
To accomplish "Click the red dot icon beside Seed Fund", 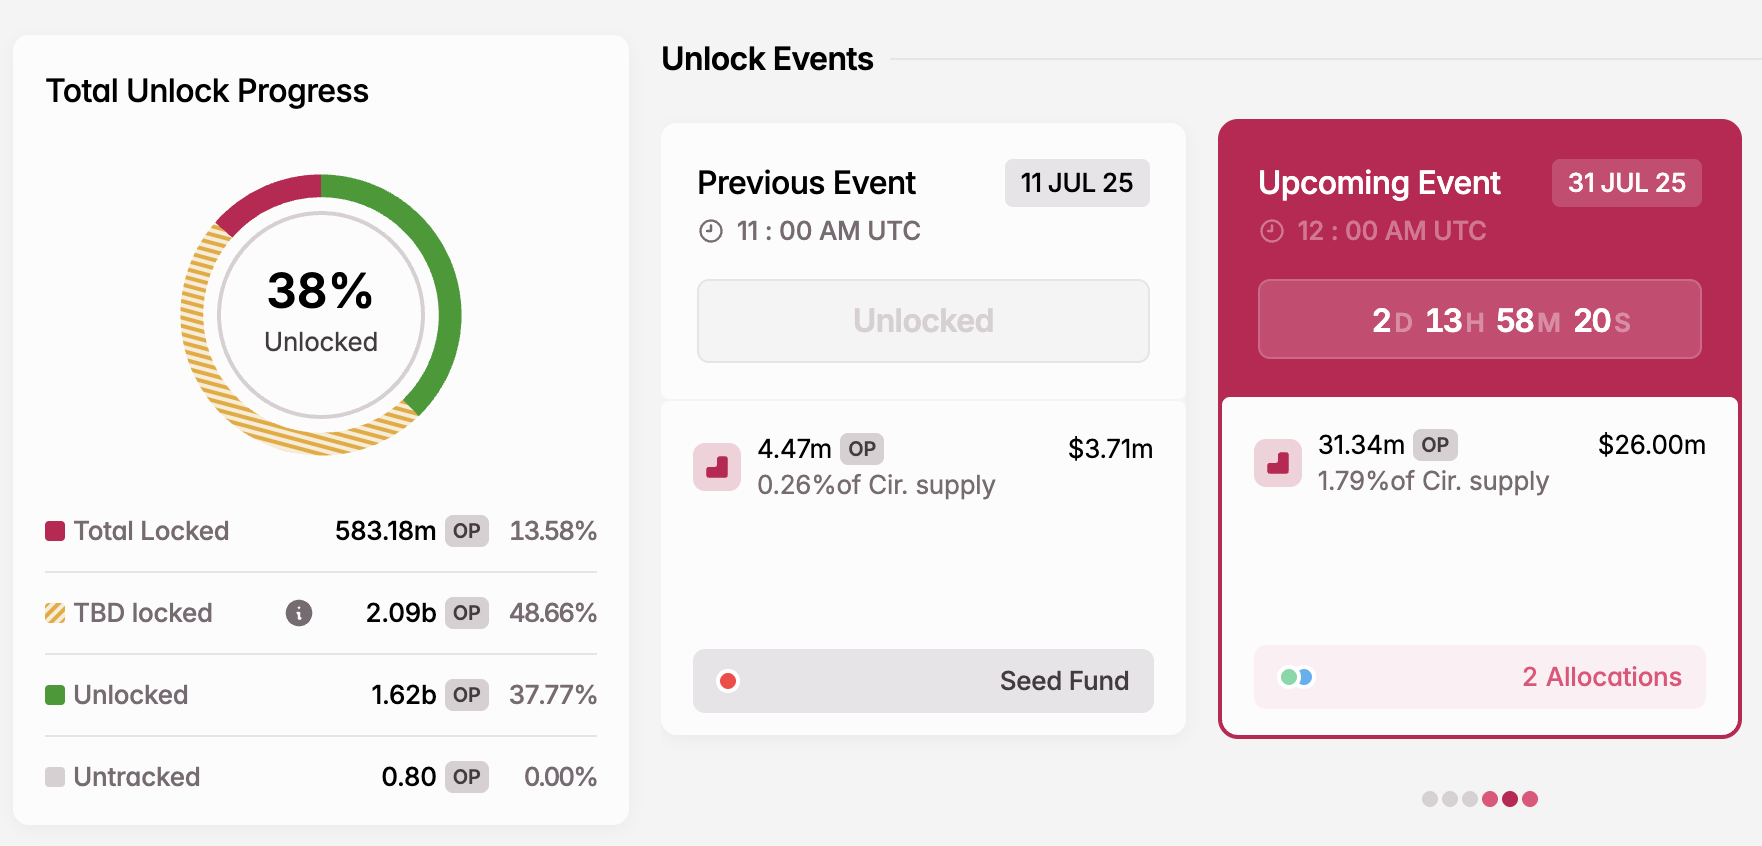I will (x=729, y=681).
